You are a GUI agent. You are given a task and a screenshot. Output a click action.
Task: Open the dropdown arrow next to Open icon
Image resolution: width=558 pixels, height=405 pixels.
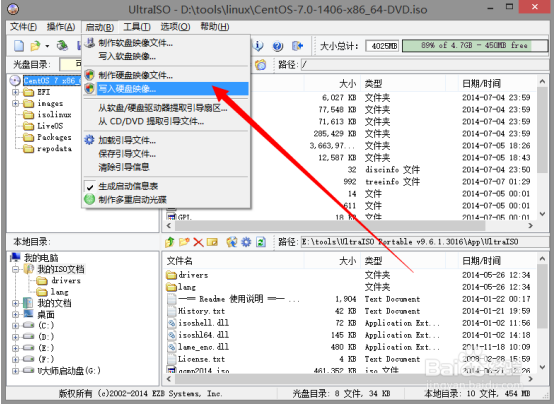click(x=47, y=46)
